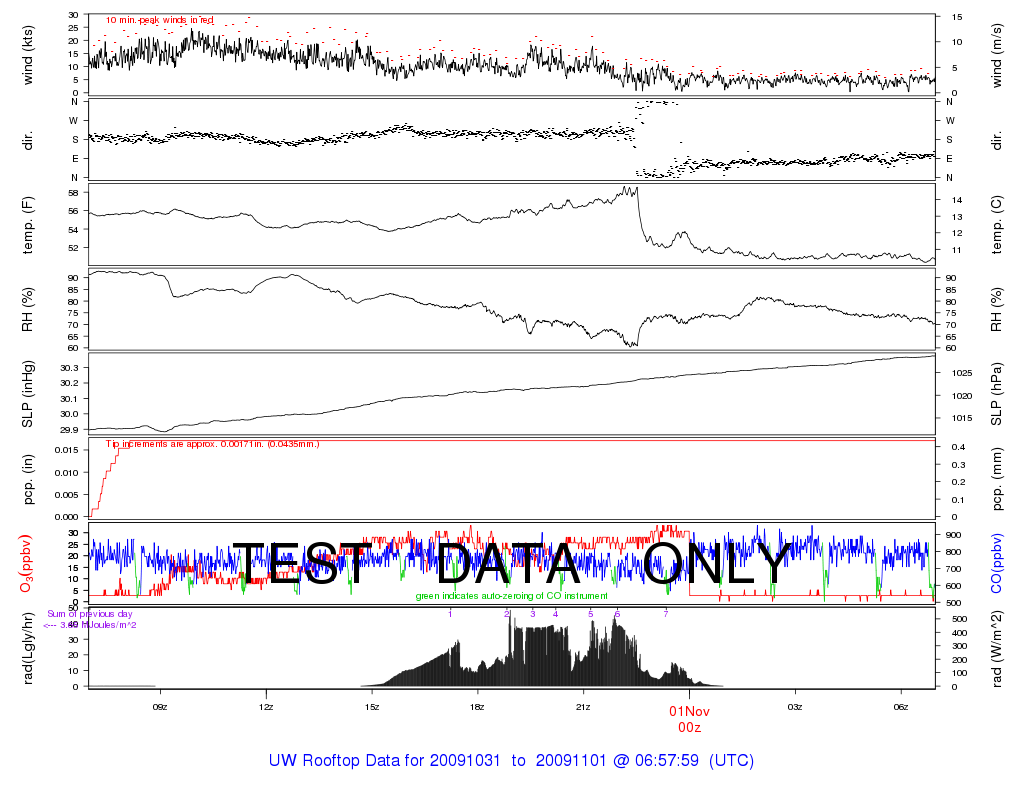Click purple marker 7 in radiation panel

(666, 614)
